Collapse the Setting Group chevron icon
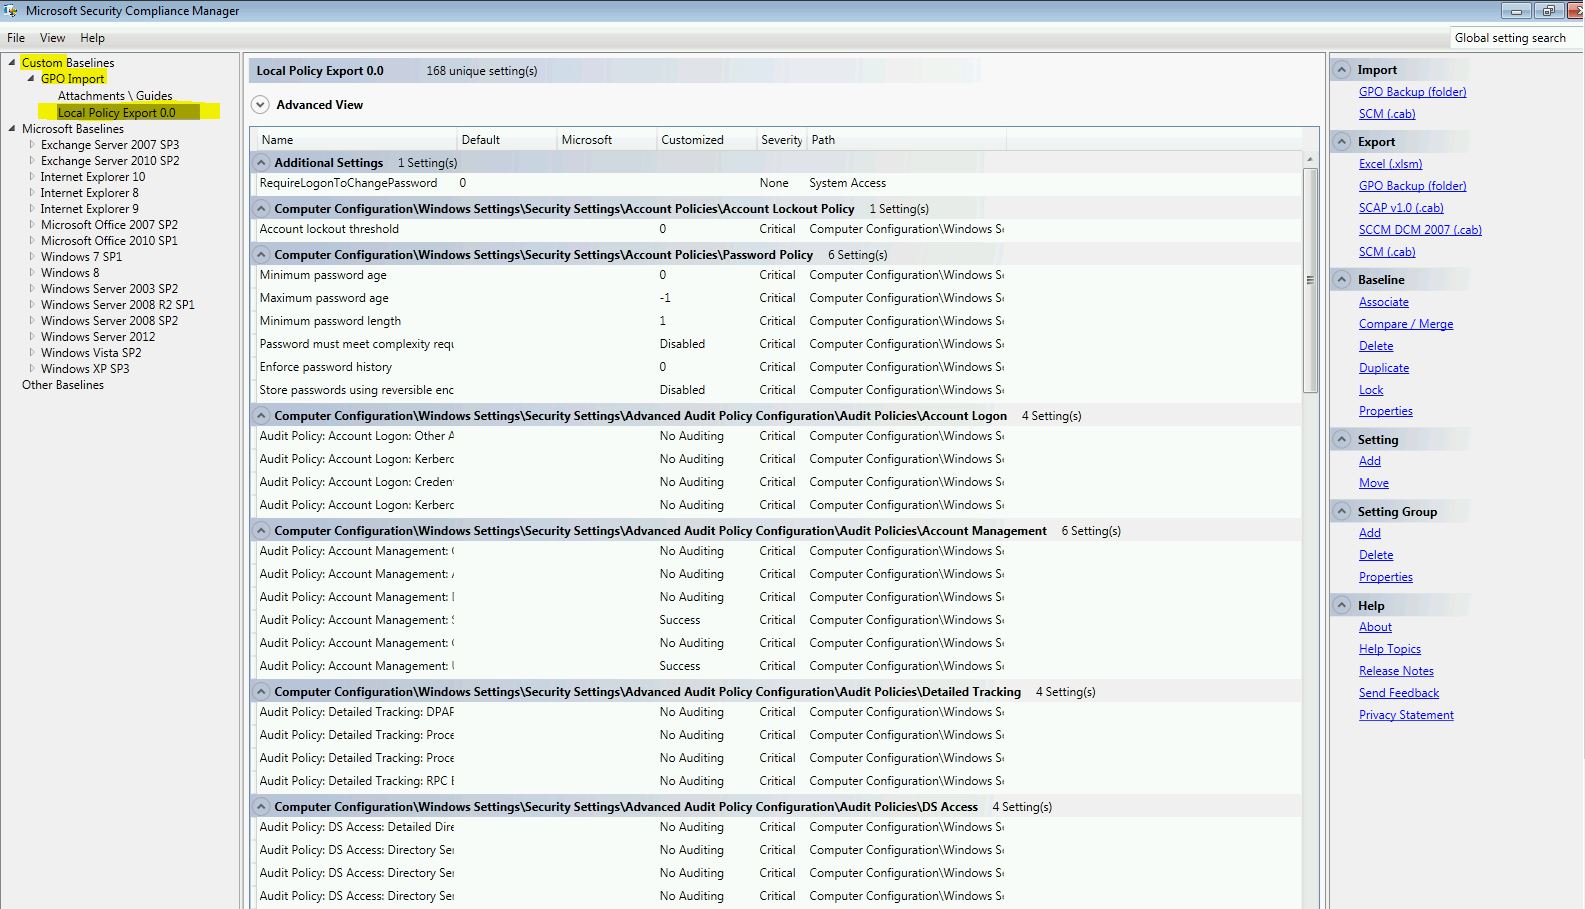The width and height of the screenshot is (1585, 909). (1341, 512)
